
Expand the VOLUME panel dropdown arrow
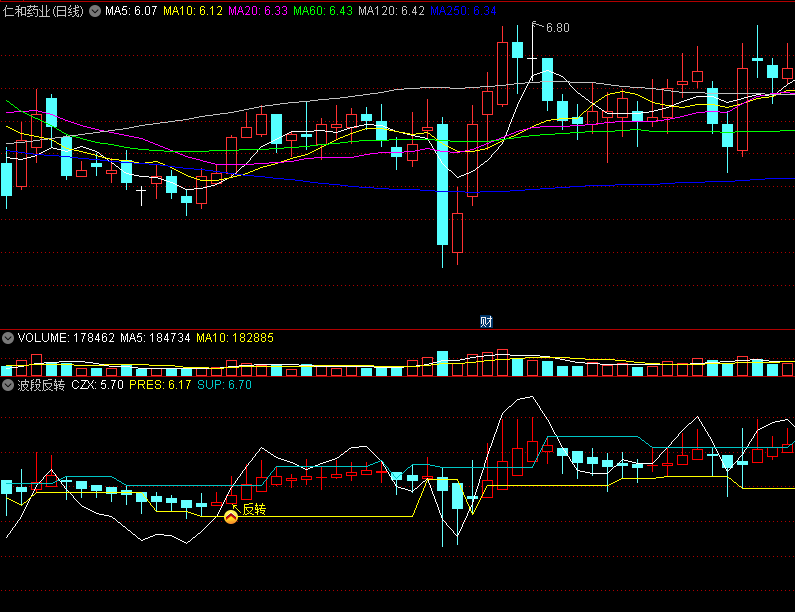coord(8,338)
